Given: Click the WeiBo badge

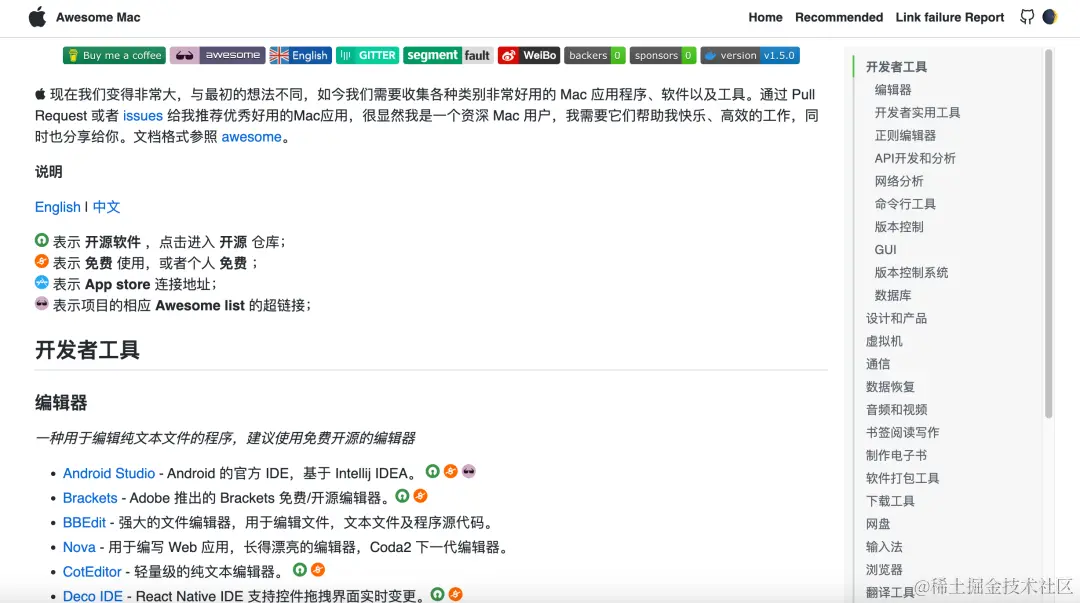Looking at the screenshot, I should point(528,55).
